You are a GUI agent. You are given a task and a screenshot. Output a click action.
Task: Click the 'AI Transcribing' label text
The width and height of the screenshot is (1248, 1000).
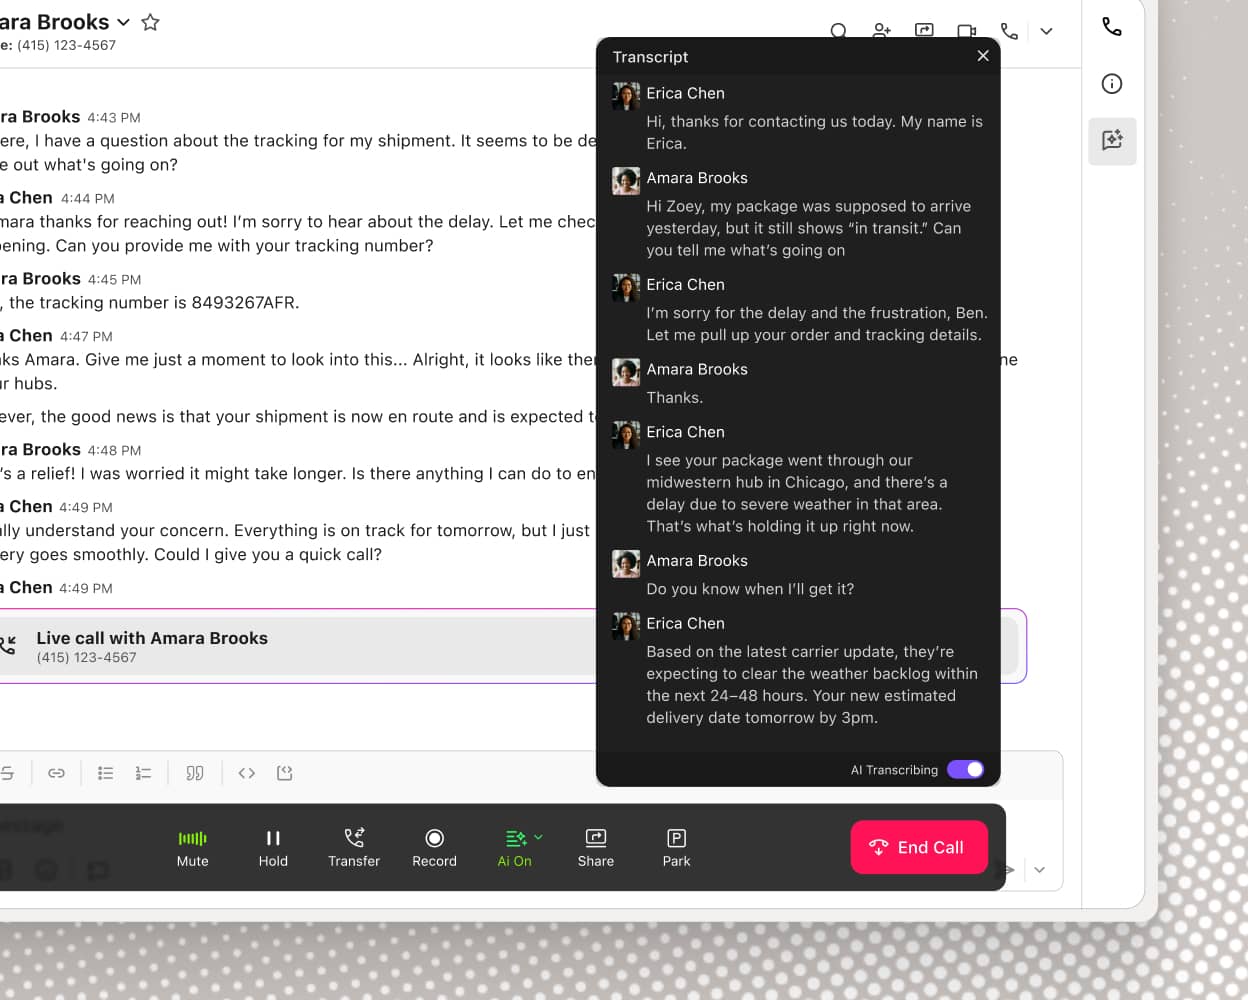coord(894,770)
